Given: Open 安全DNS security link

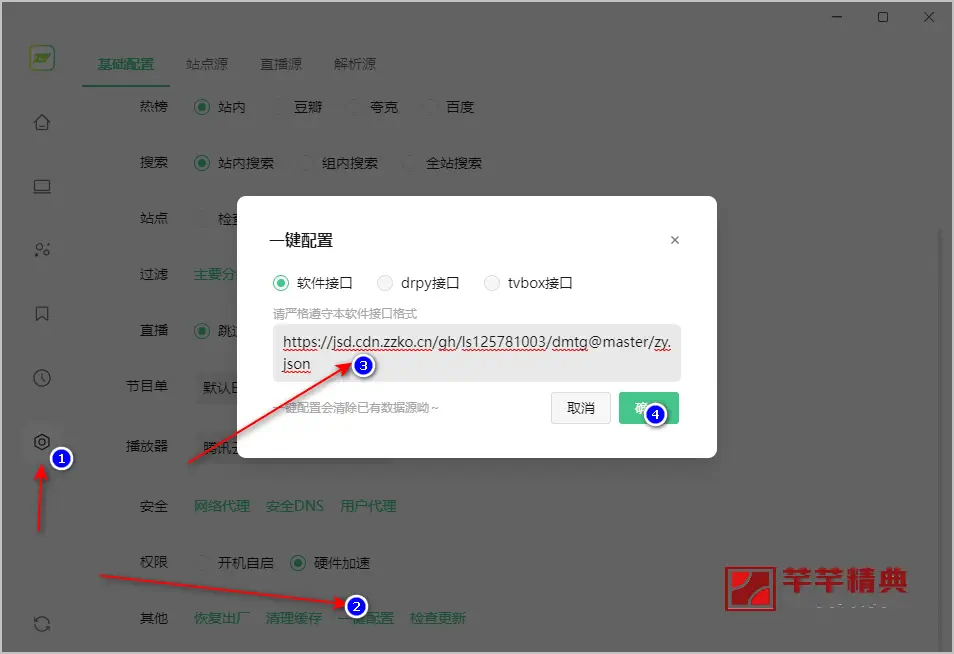Looking at the screenshot, I should click(294, 506).
